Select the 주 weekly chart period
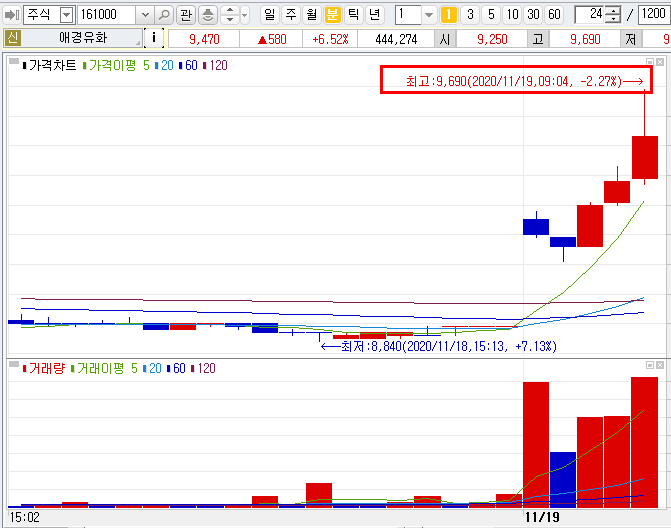Image resolution: width=671 pixels, height=528 pixels. point(291,15)
